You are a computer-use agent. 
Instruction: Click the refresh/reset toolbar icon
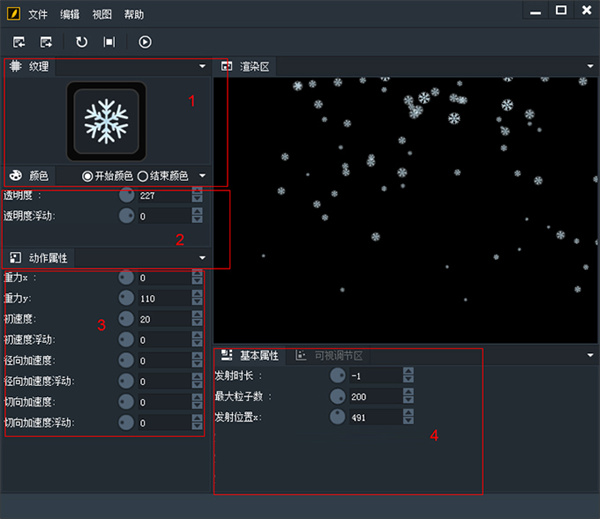[82, 42]
